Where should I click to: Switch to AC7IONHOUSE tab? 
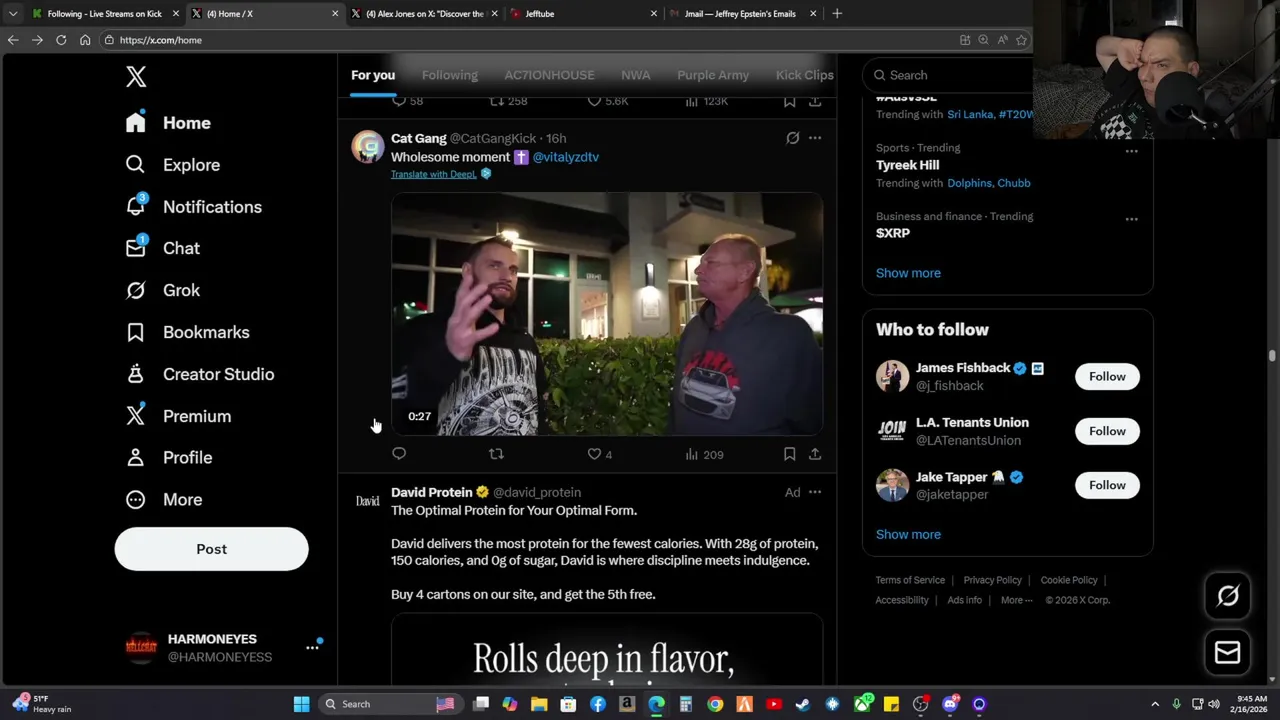(549, 75)
